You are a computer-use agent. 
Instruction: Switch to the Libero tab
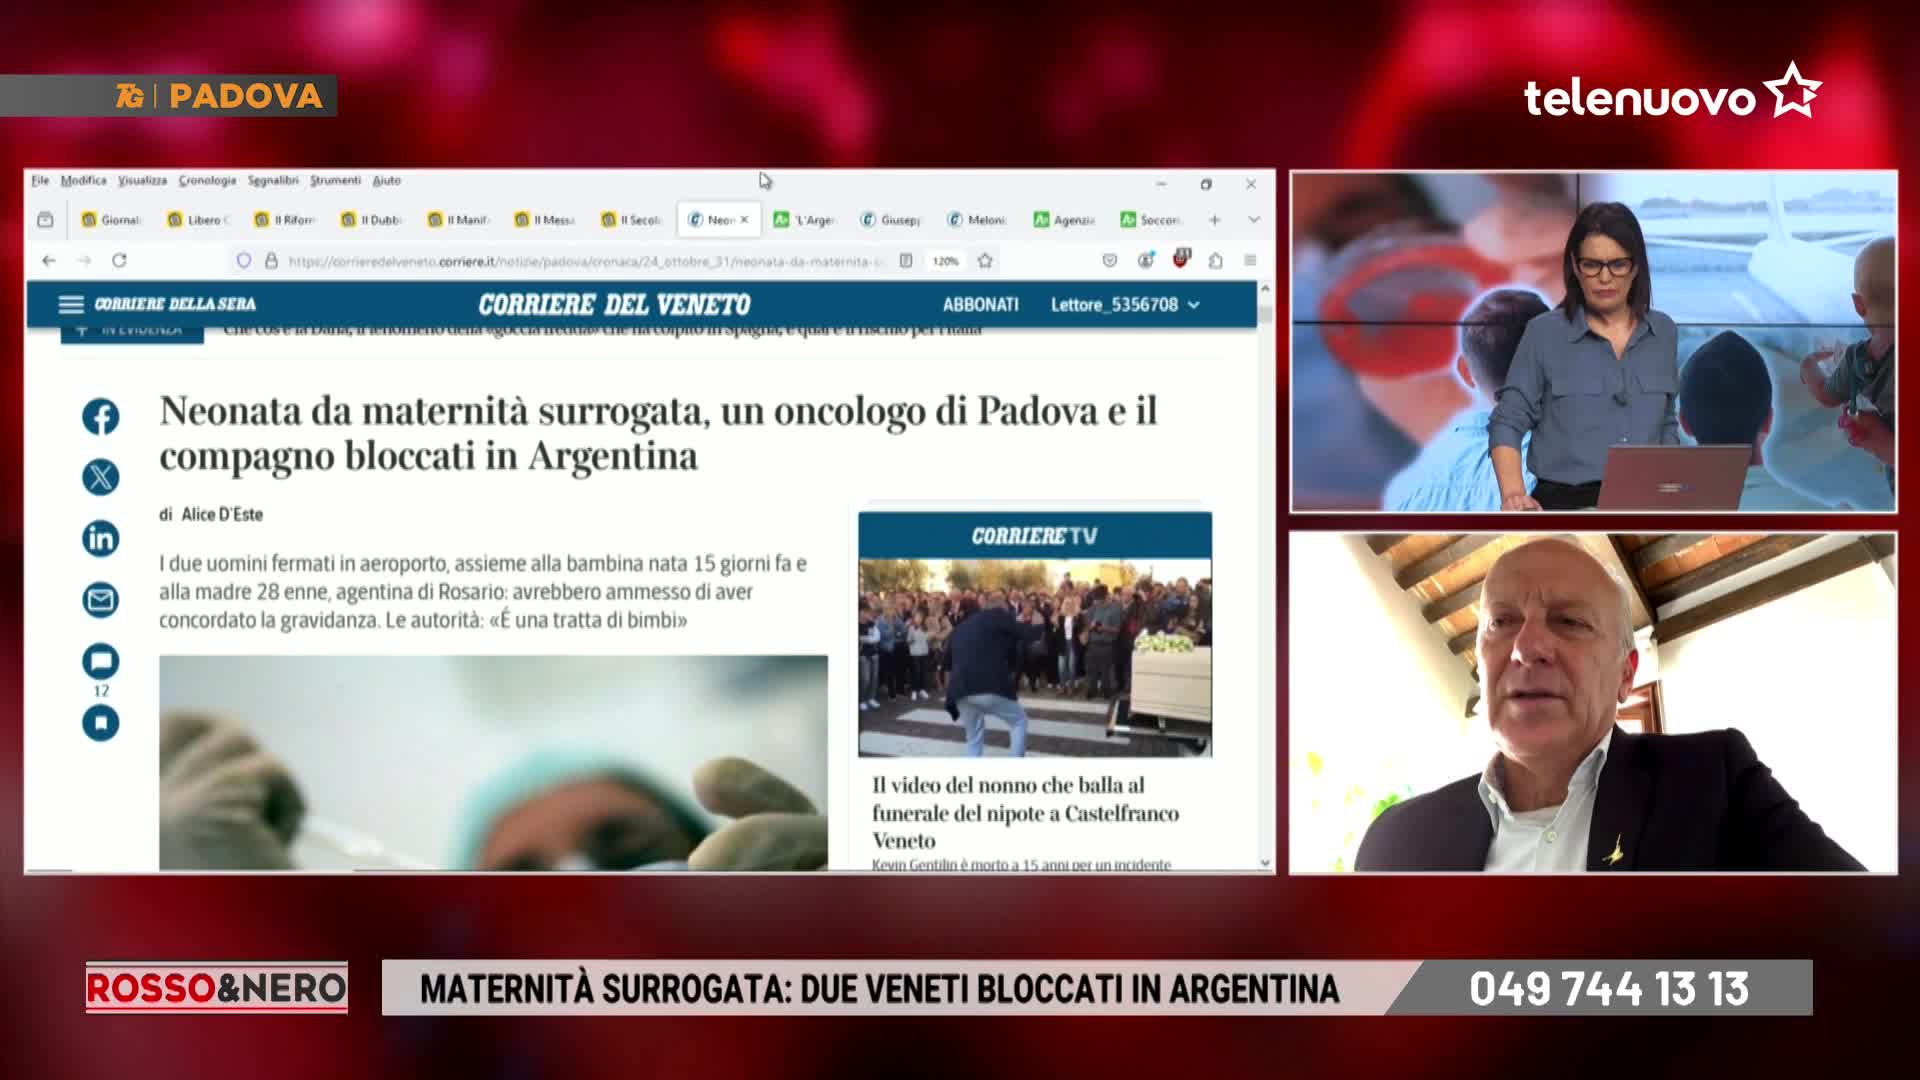pyautogui.click(x=200, y=219)
